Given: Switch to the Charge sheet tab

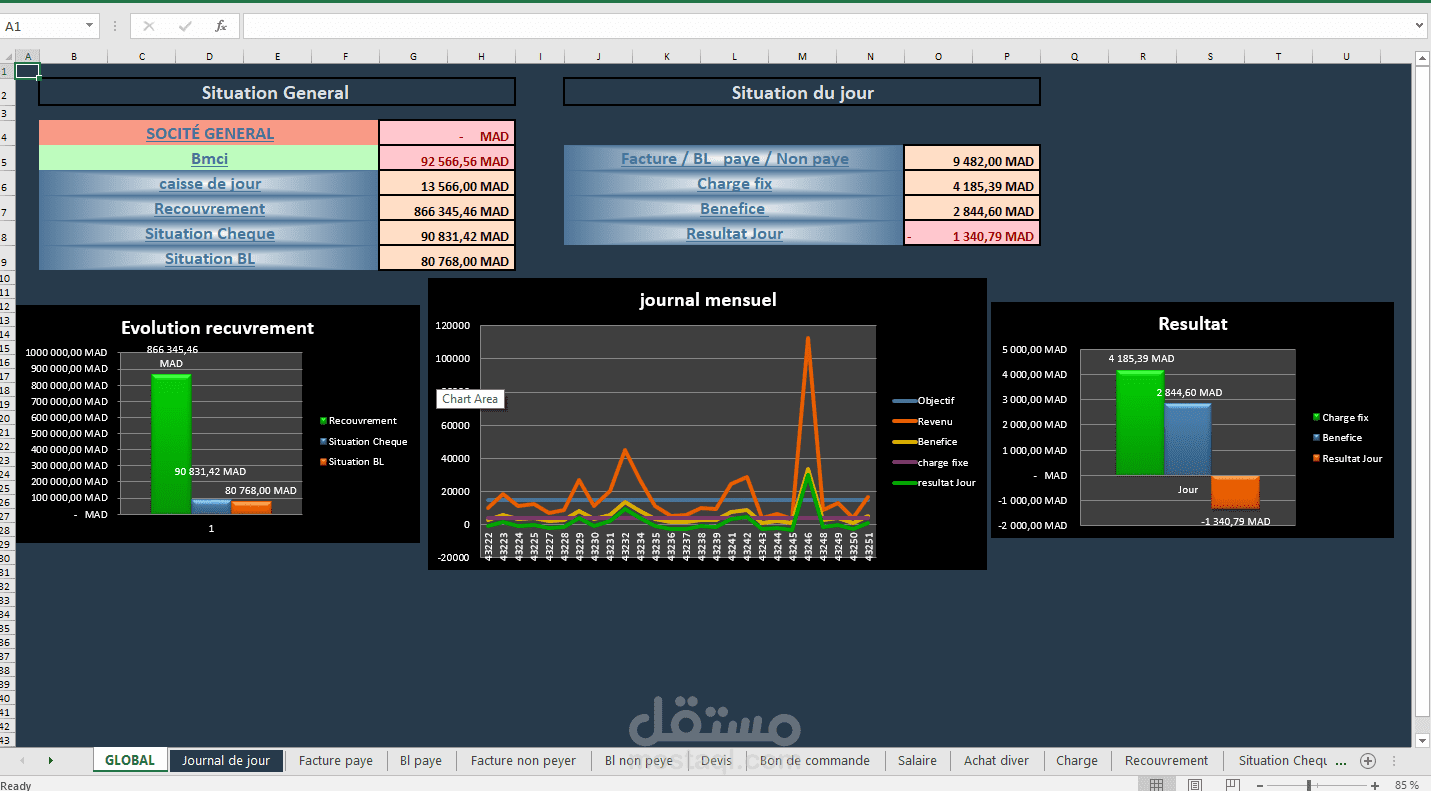Looking at the screenshot, I should click(1077, 760).
